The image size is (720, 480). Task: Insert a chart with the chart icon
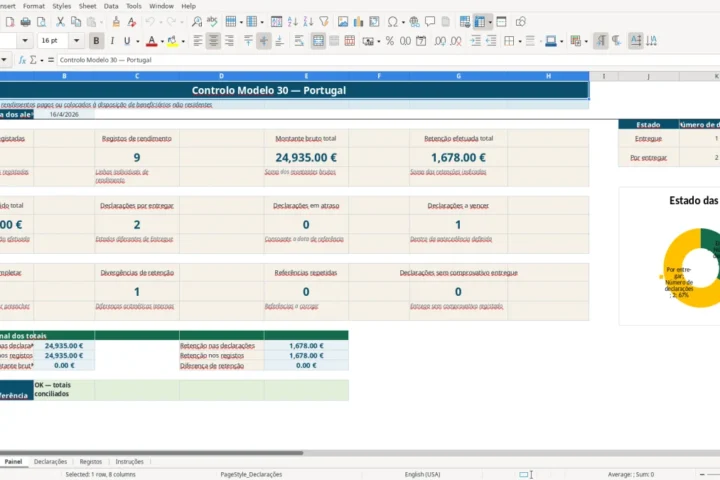[x=358, y=22]
